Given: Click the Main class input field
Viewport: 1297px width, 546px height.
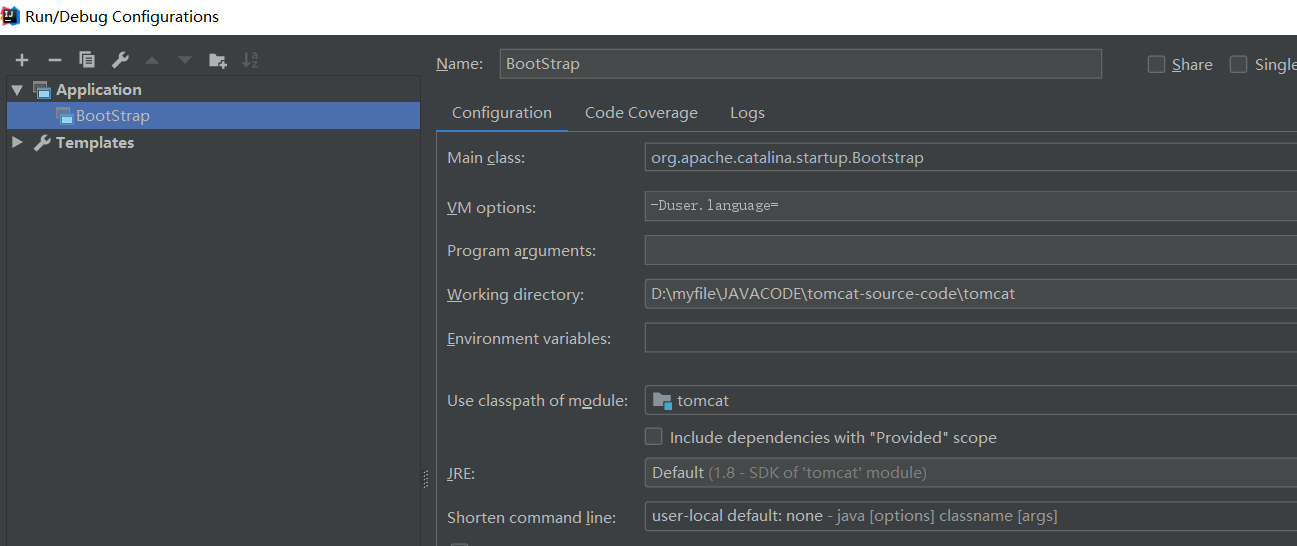Looking at the screenshot, I should (970, 157).
